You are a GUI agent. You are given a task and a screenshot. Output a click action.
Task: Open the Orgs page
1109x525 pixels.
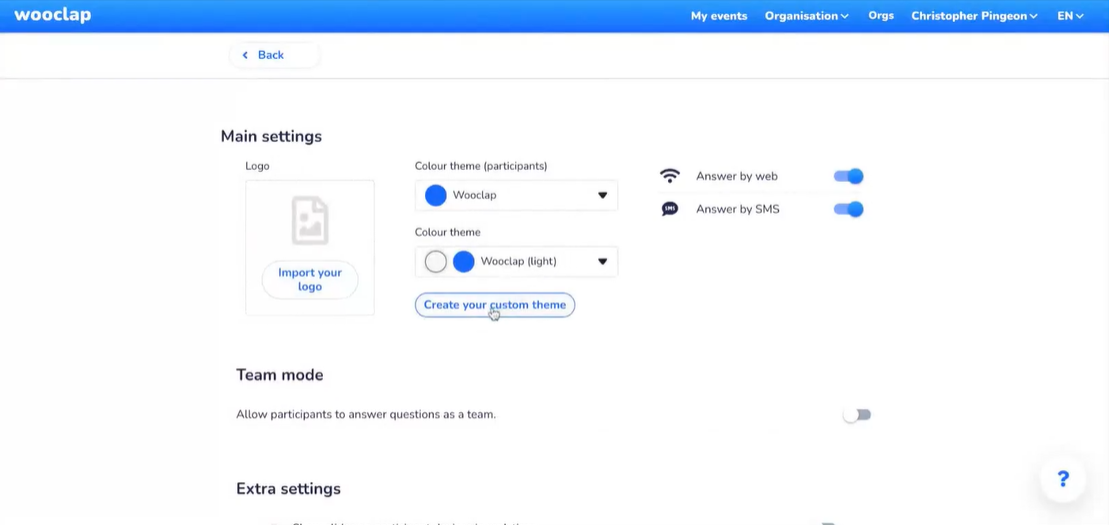click(881, 16)
